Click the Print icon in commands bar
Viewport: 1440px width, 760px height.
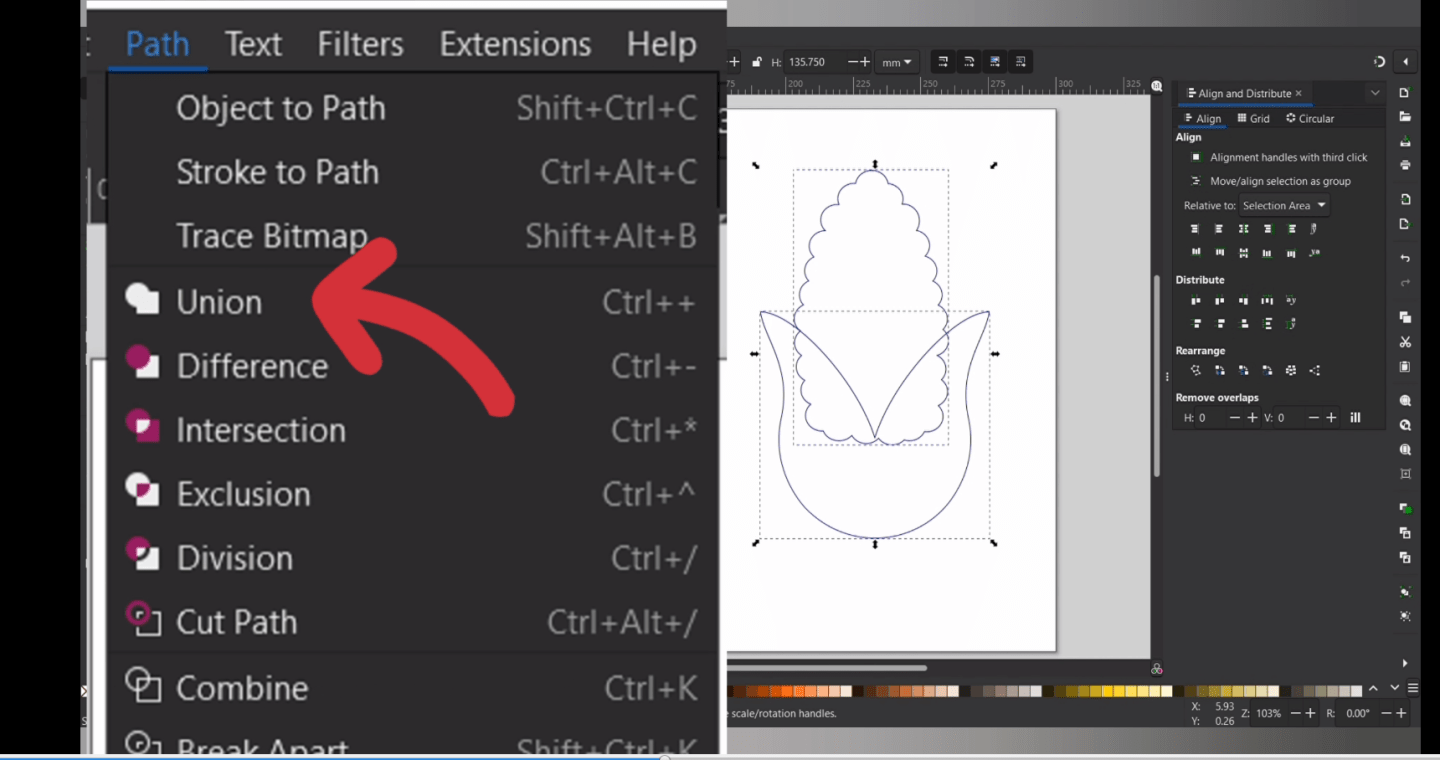click(x=1405, y=165)
